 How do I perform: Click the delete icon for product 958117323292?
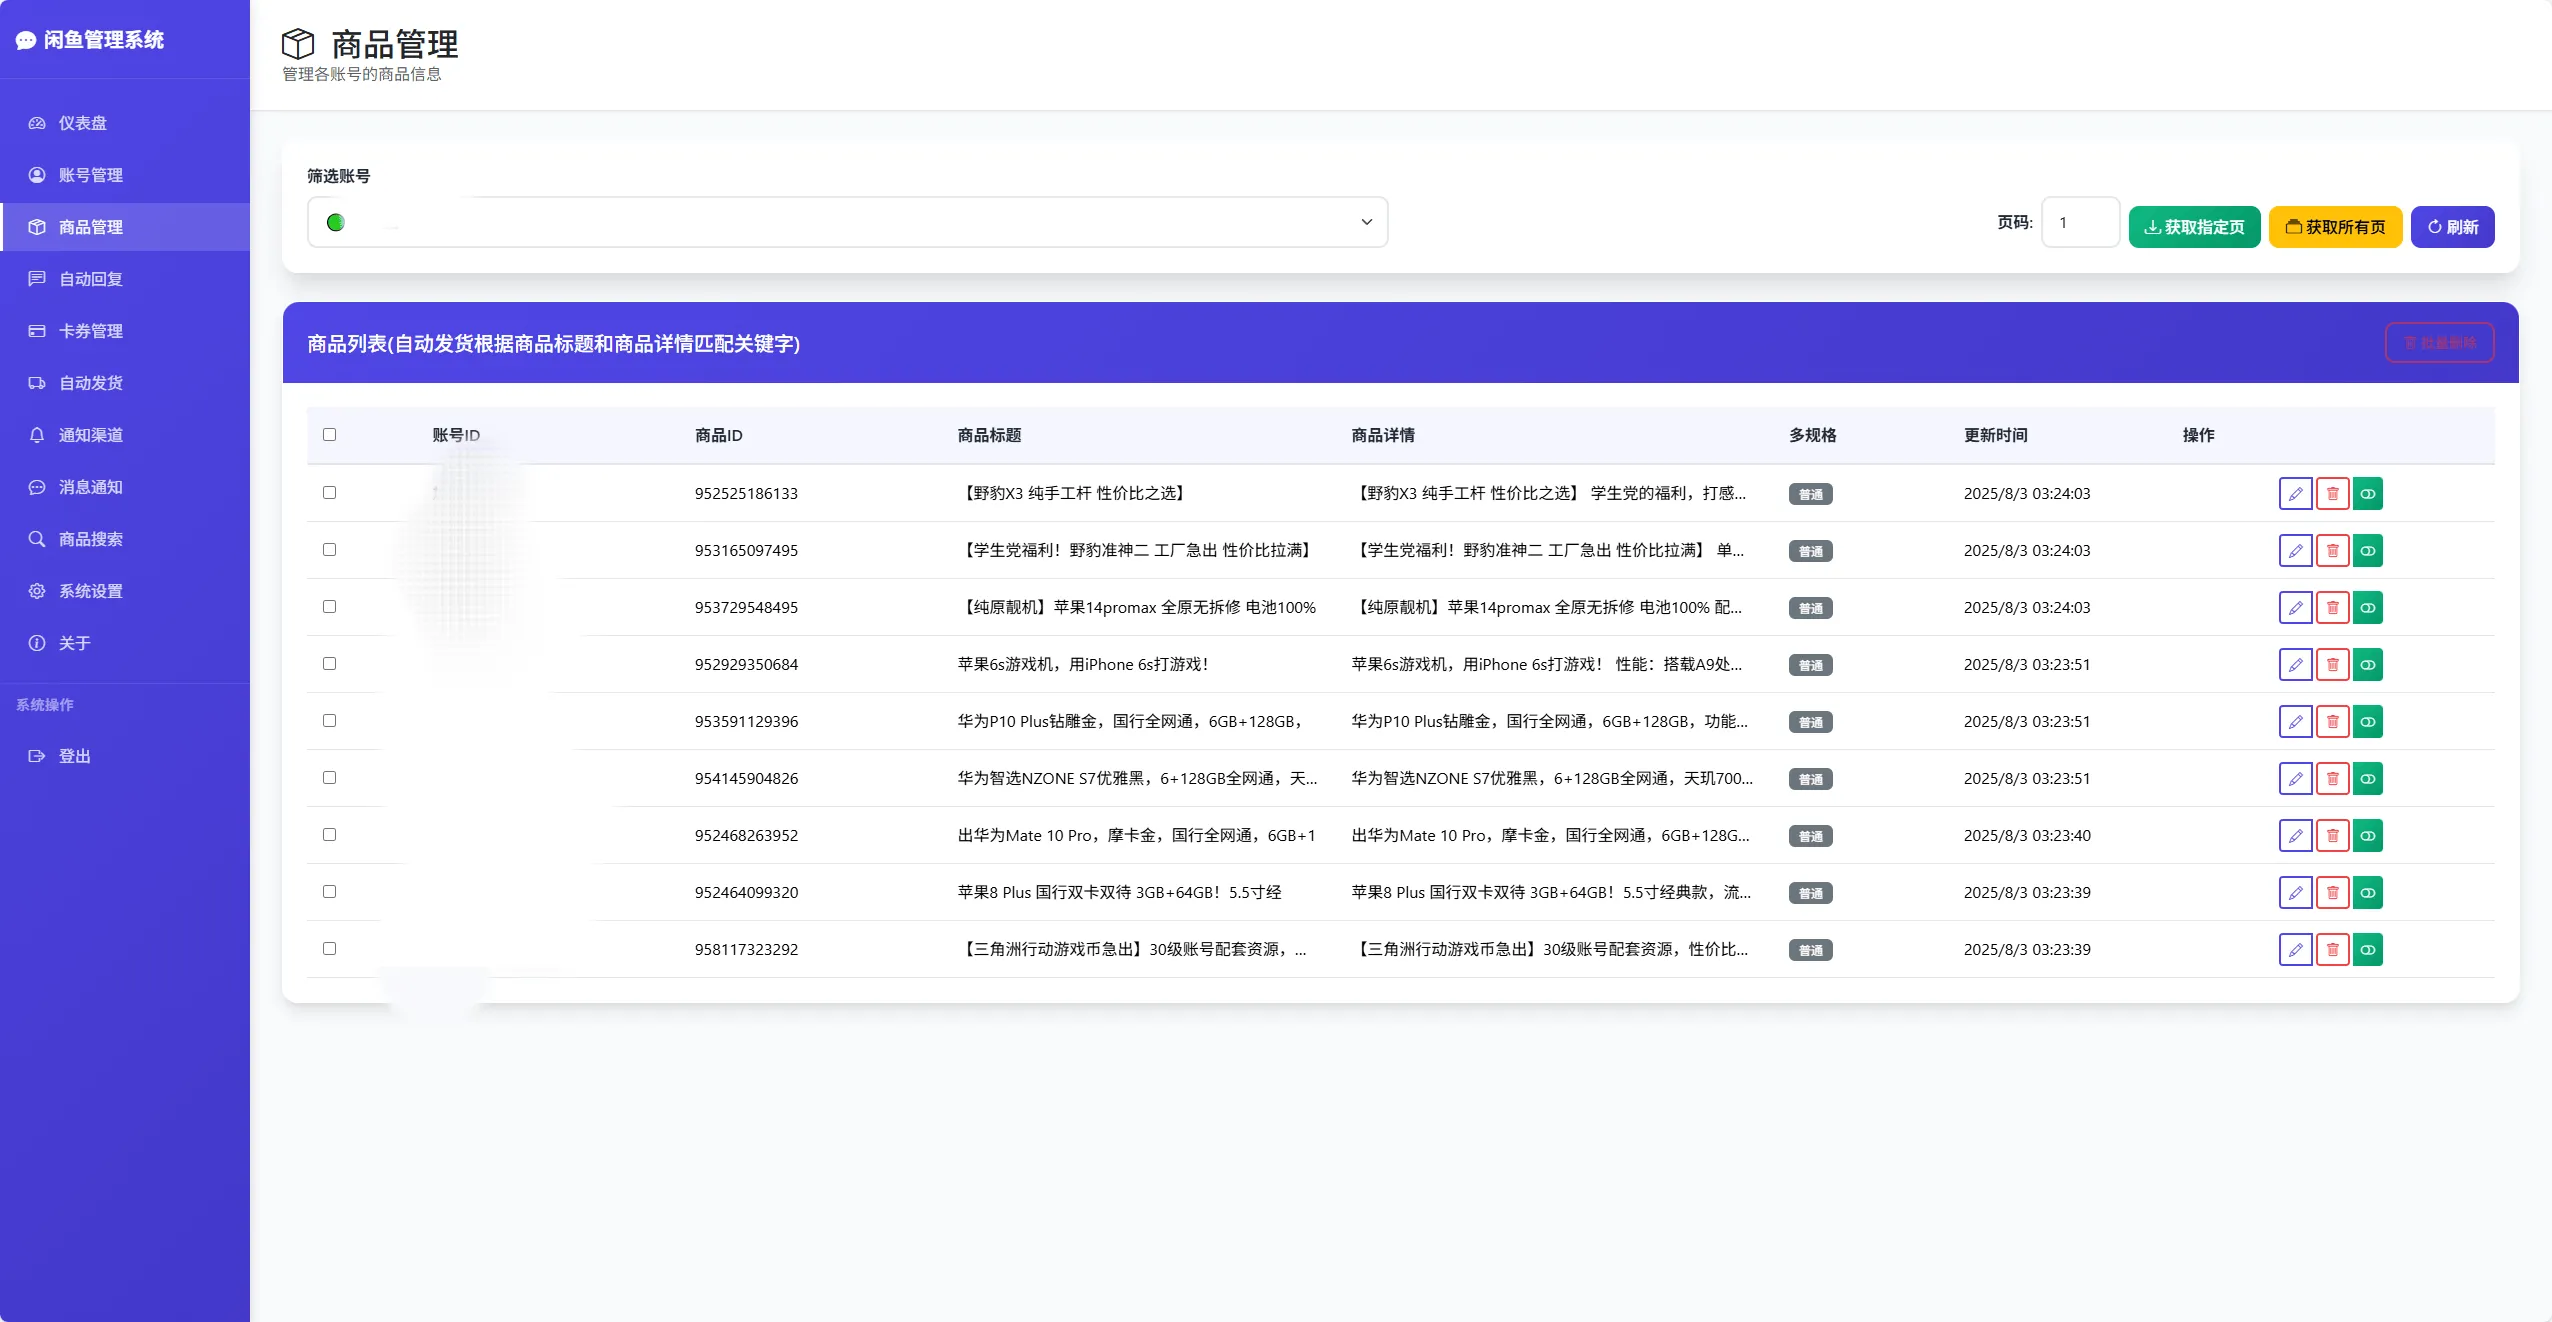point(2332,949)
